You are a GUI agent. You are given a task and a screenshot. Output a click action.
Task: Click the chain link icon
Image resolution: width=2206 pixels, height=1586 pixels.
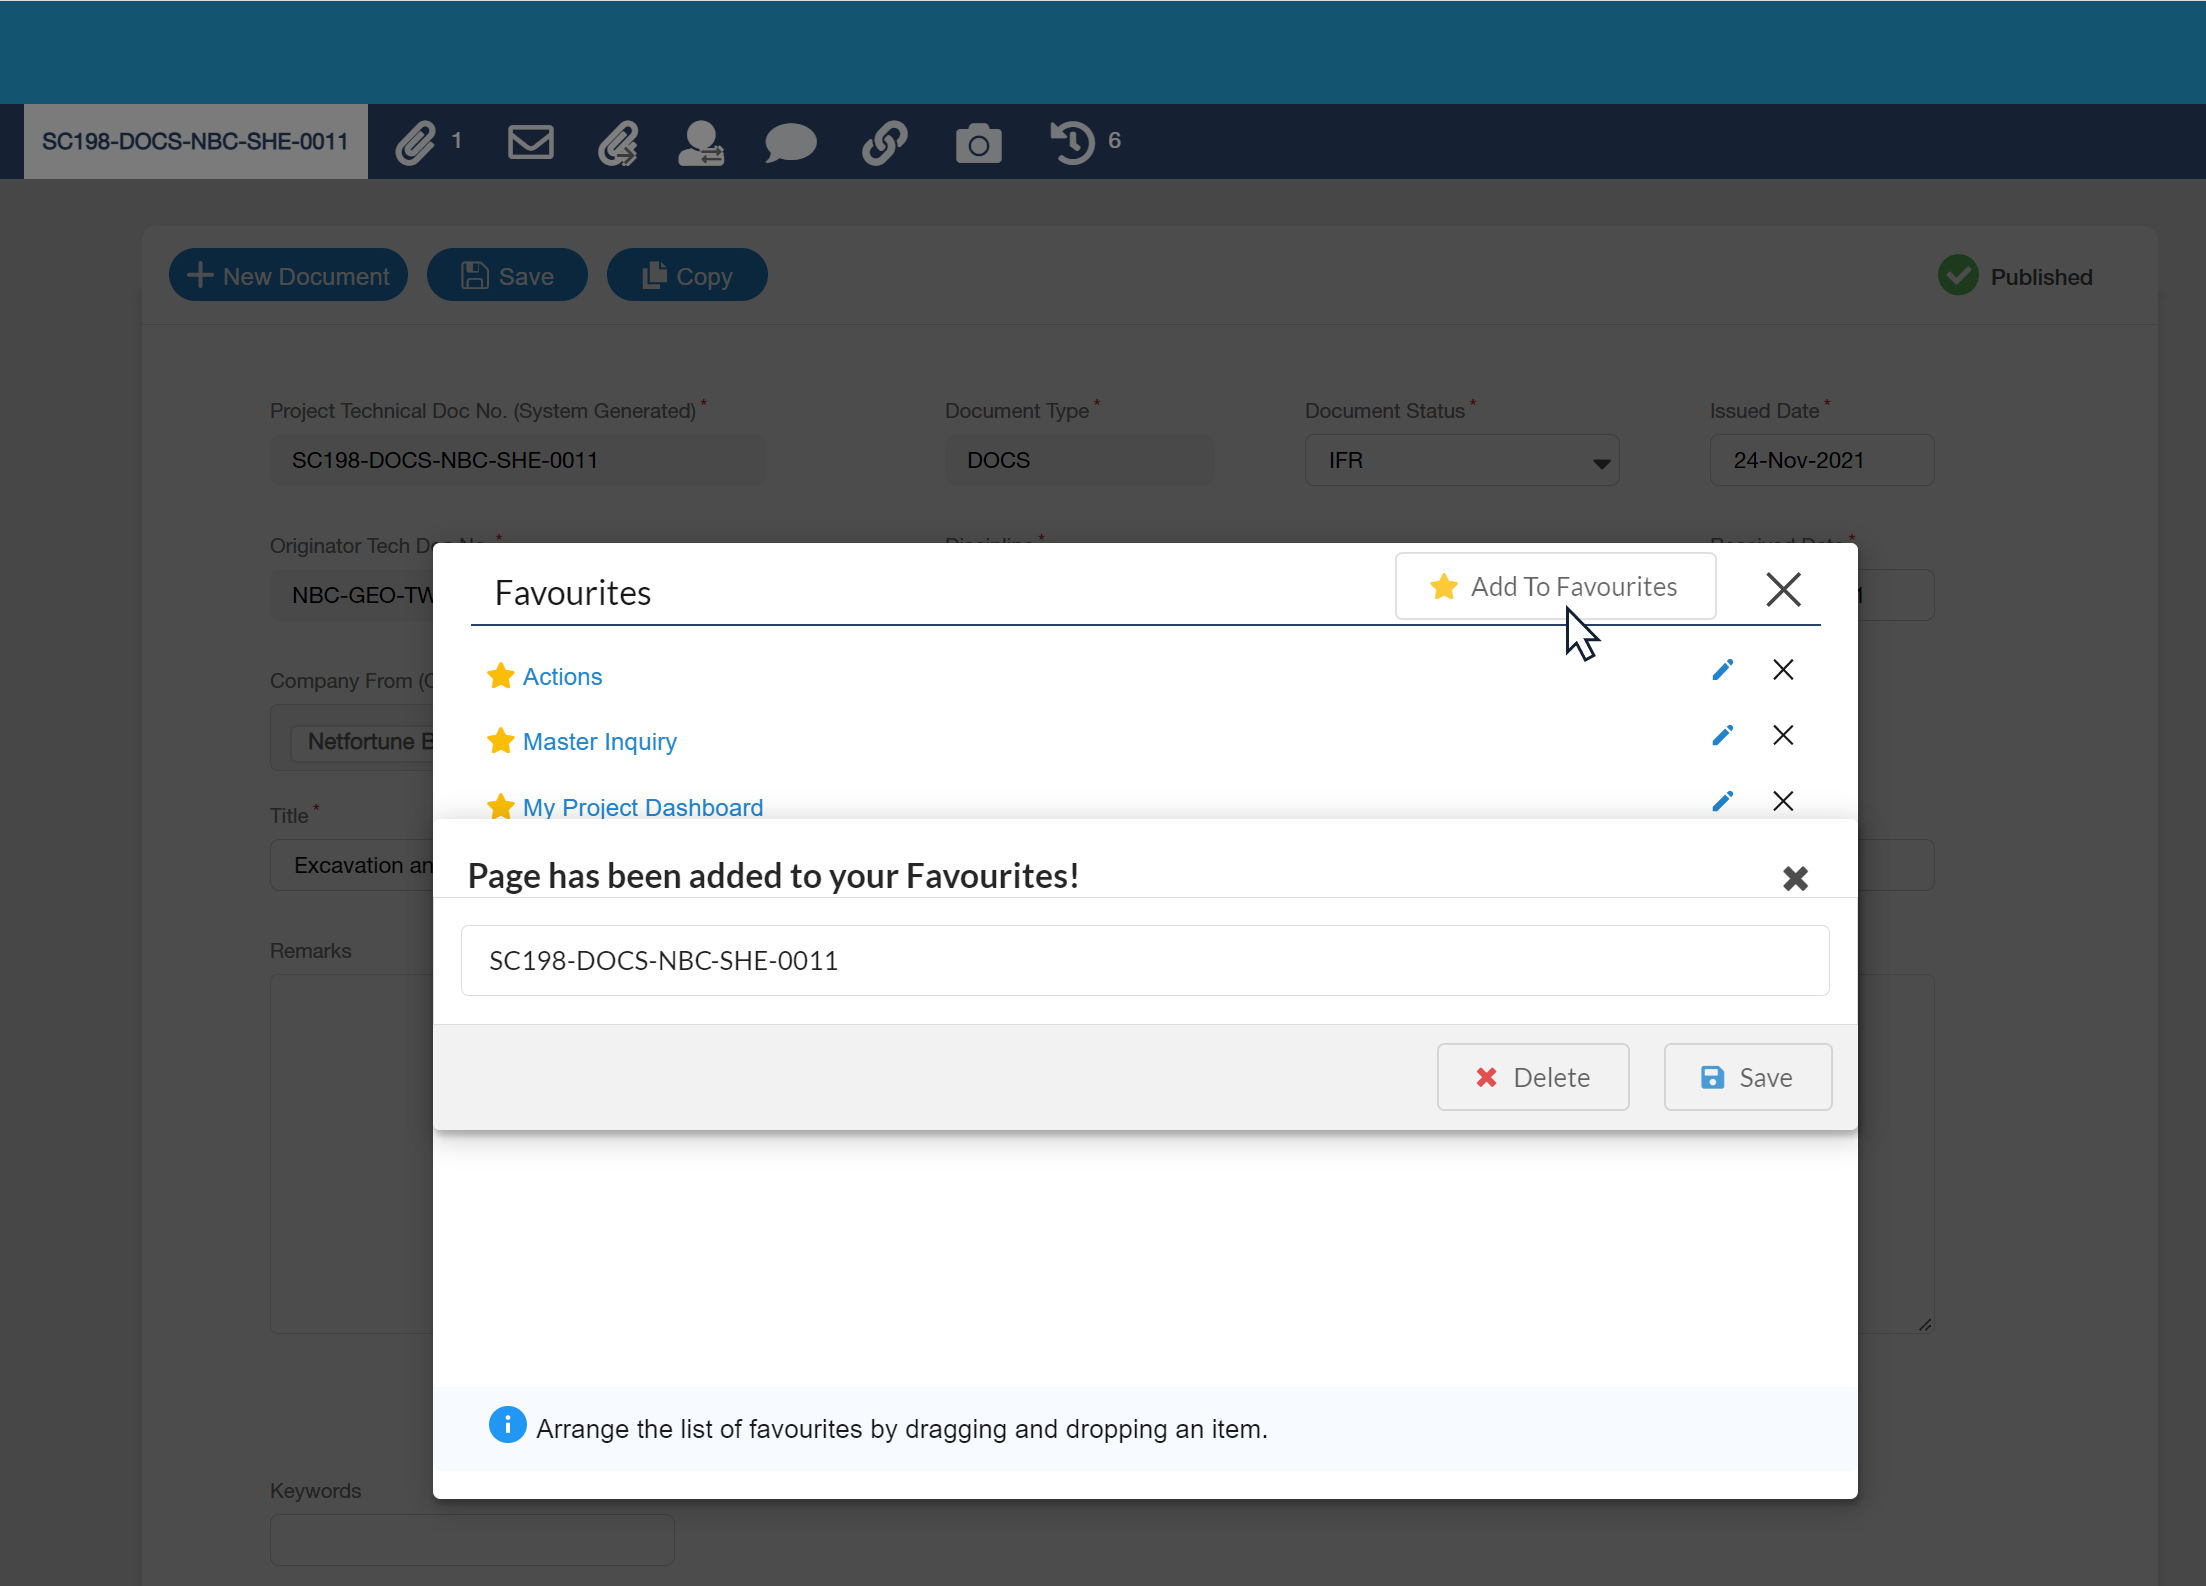pos(884,142)
